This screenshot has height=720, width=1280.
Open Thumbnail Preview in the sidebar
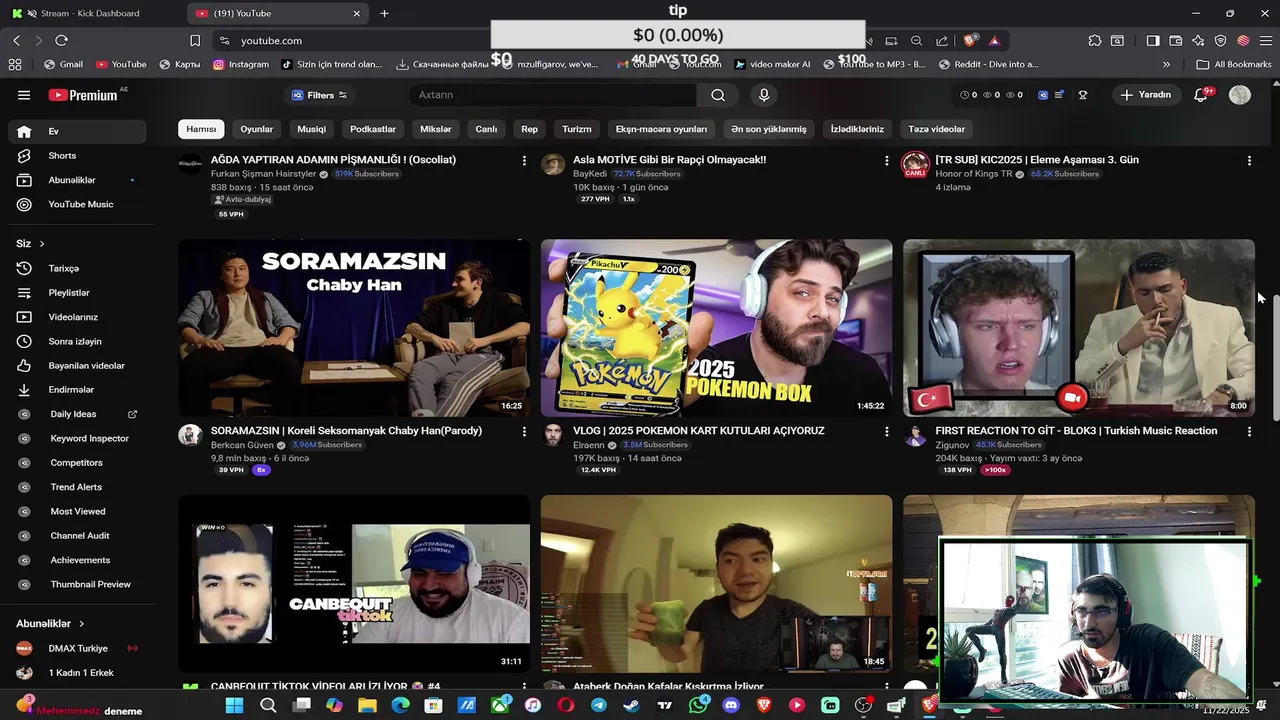tap(78, 584)
